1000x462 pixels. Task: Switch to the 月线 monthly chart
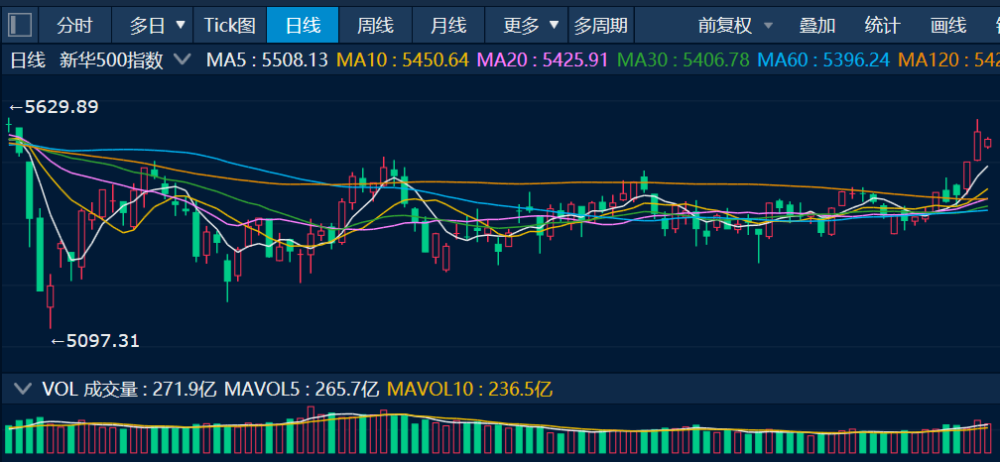coord(448,25)
